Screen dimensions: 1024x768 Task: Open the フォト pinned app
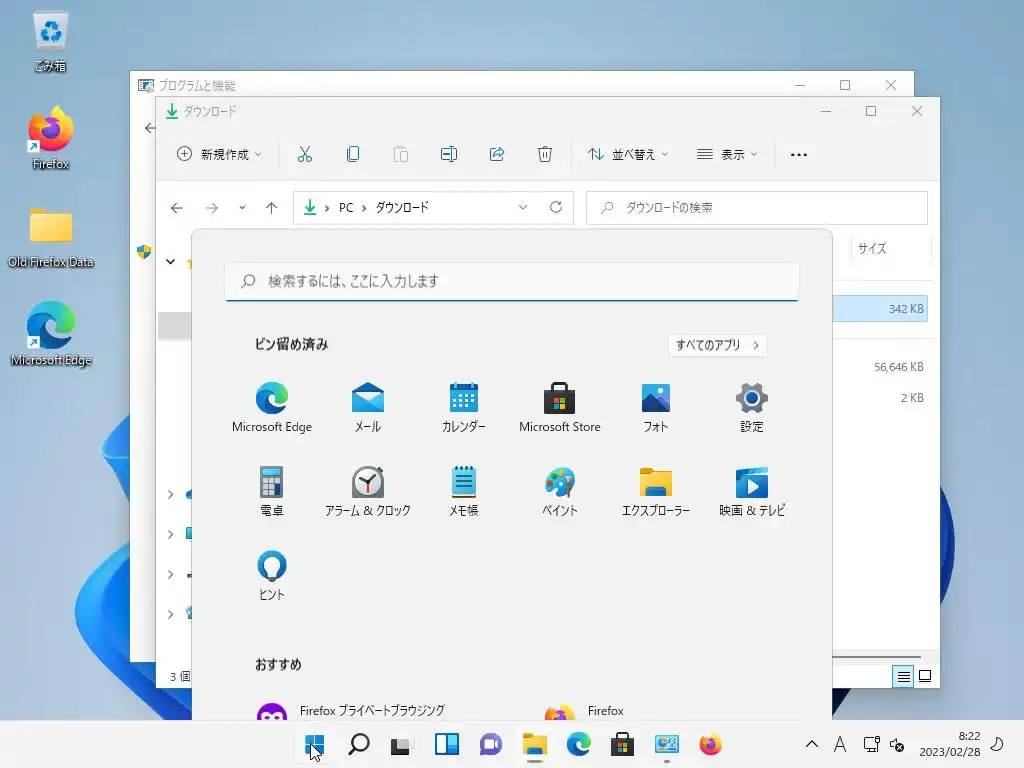pyautogui.click(x=656, y=408)
